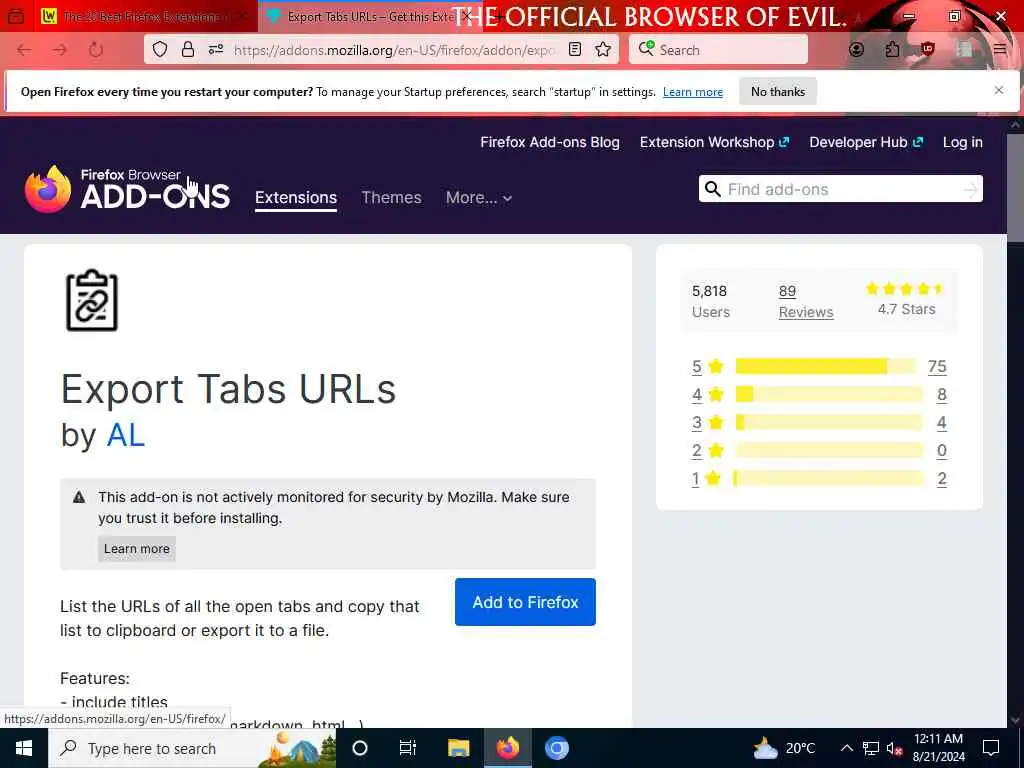Click the 4 three-star review count
The image size is (1024, 768).
[x=942, y=423]
